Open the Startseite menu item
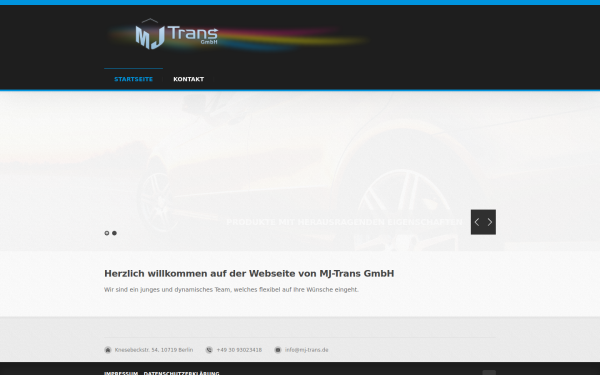Image resolution: width=600 pixels, height=375 pixels. coord(134,79)
